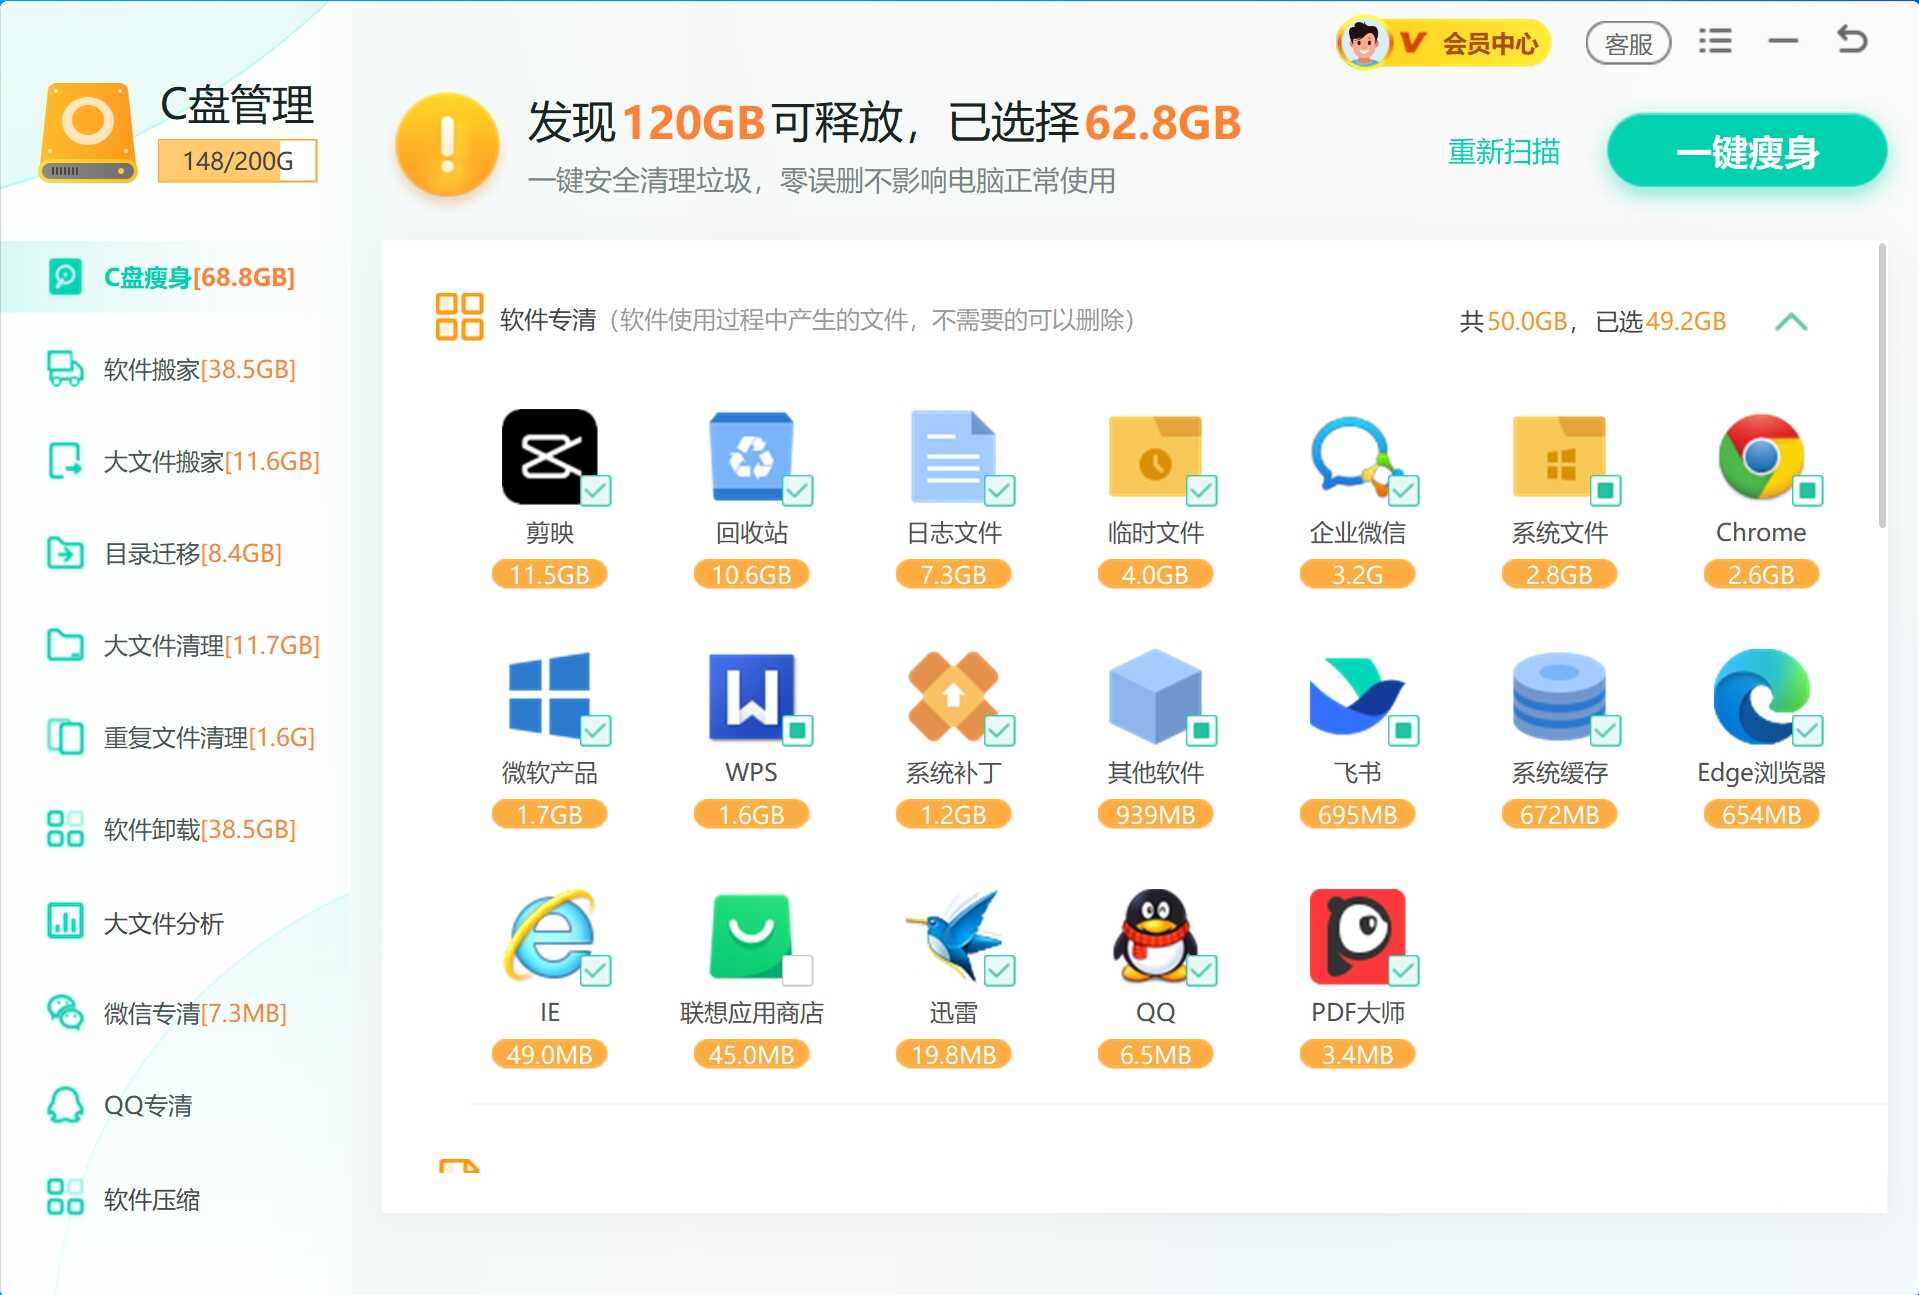Viewport: 1919px width, 1295px height.
Task: Open C盘瘦身[68.8GB] tab
Action: (176, 277)
